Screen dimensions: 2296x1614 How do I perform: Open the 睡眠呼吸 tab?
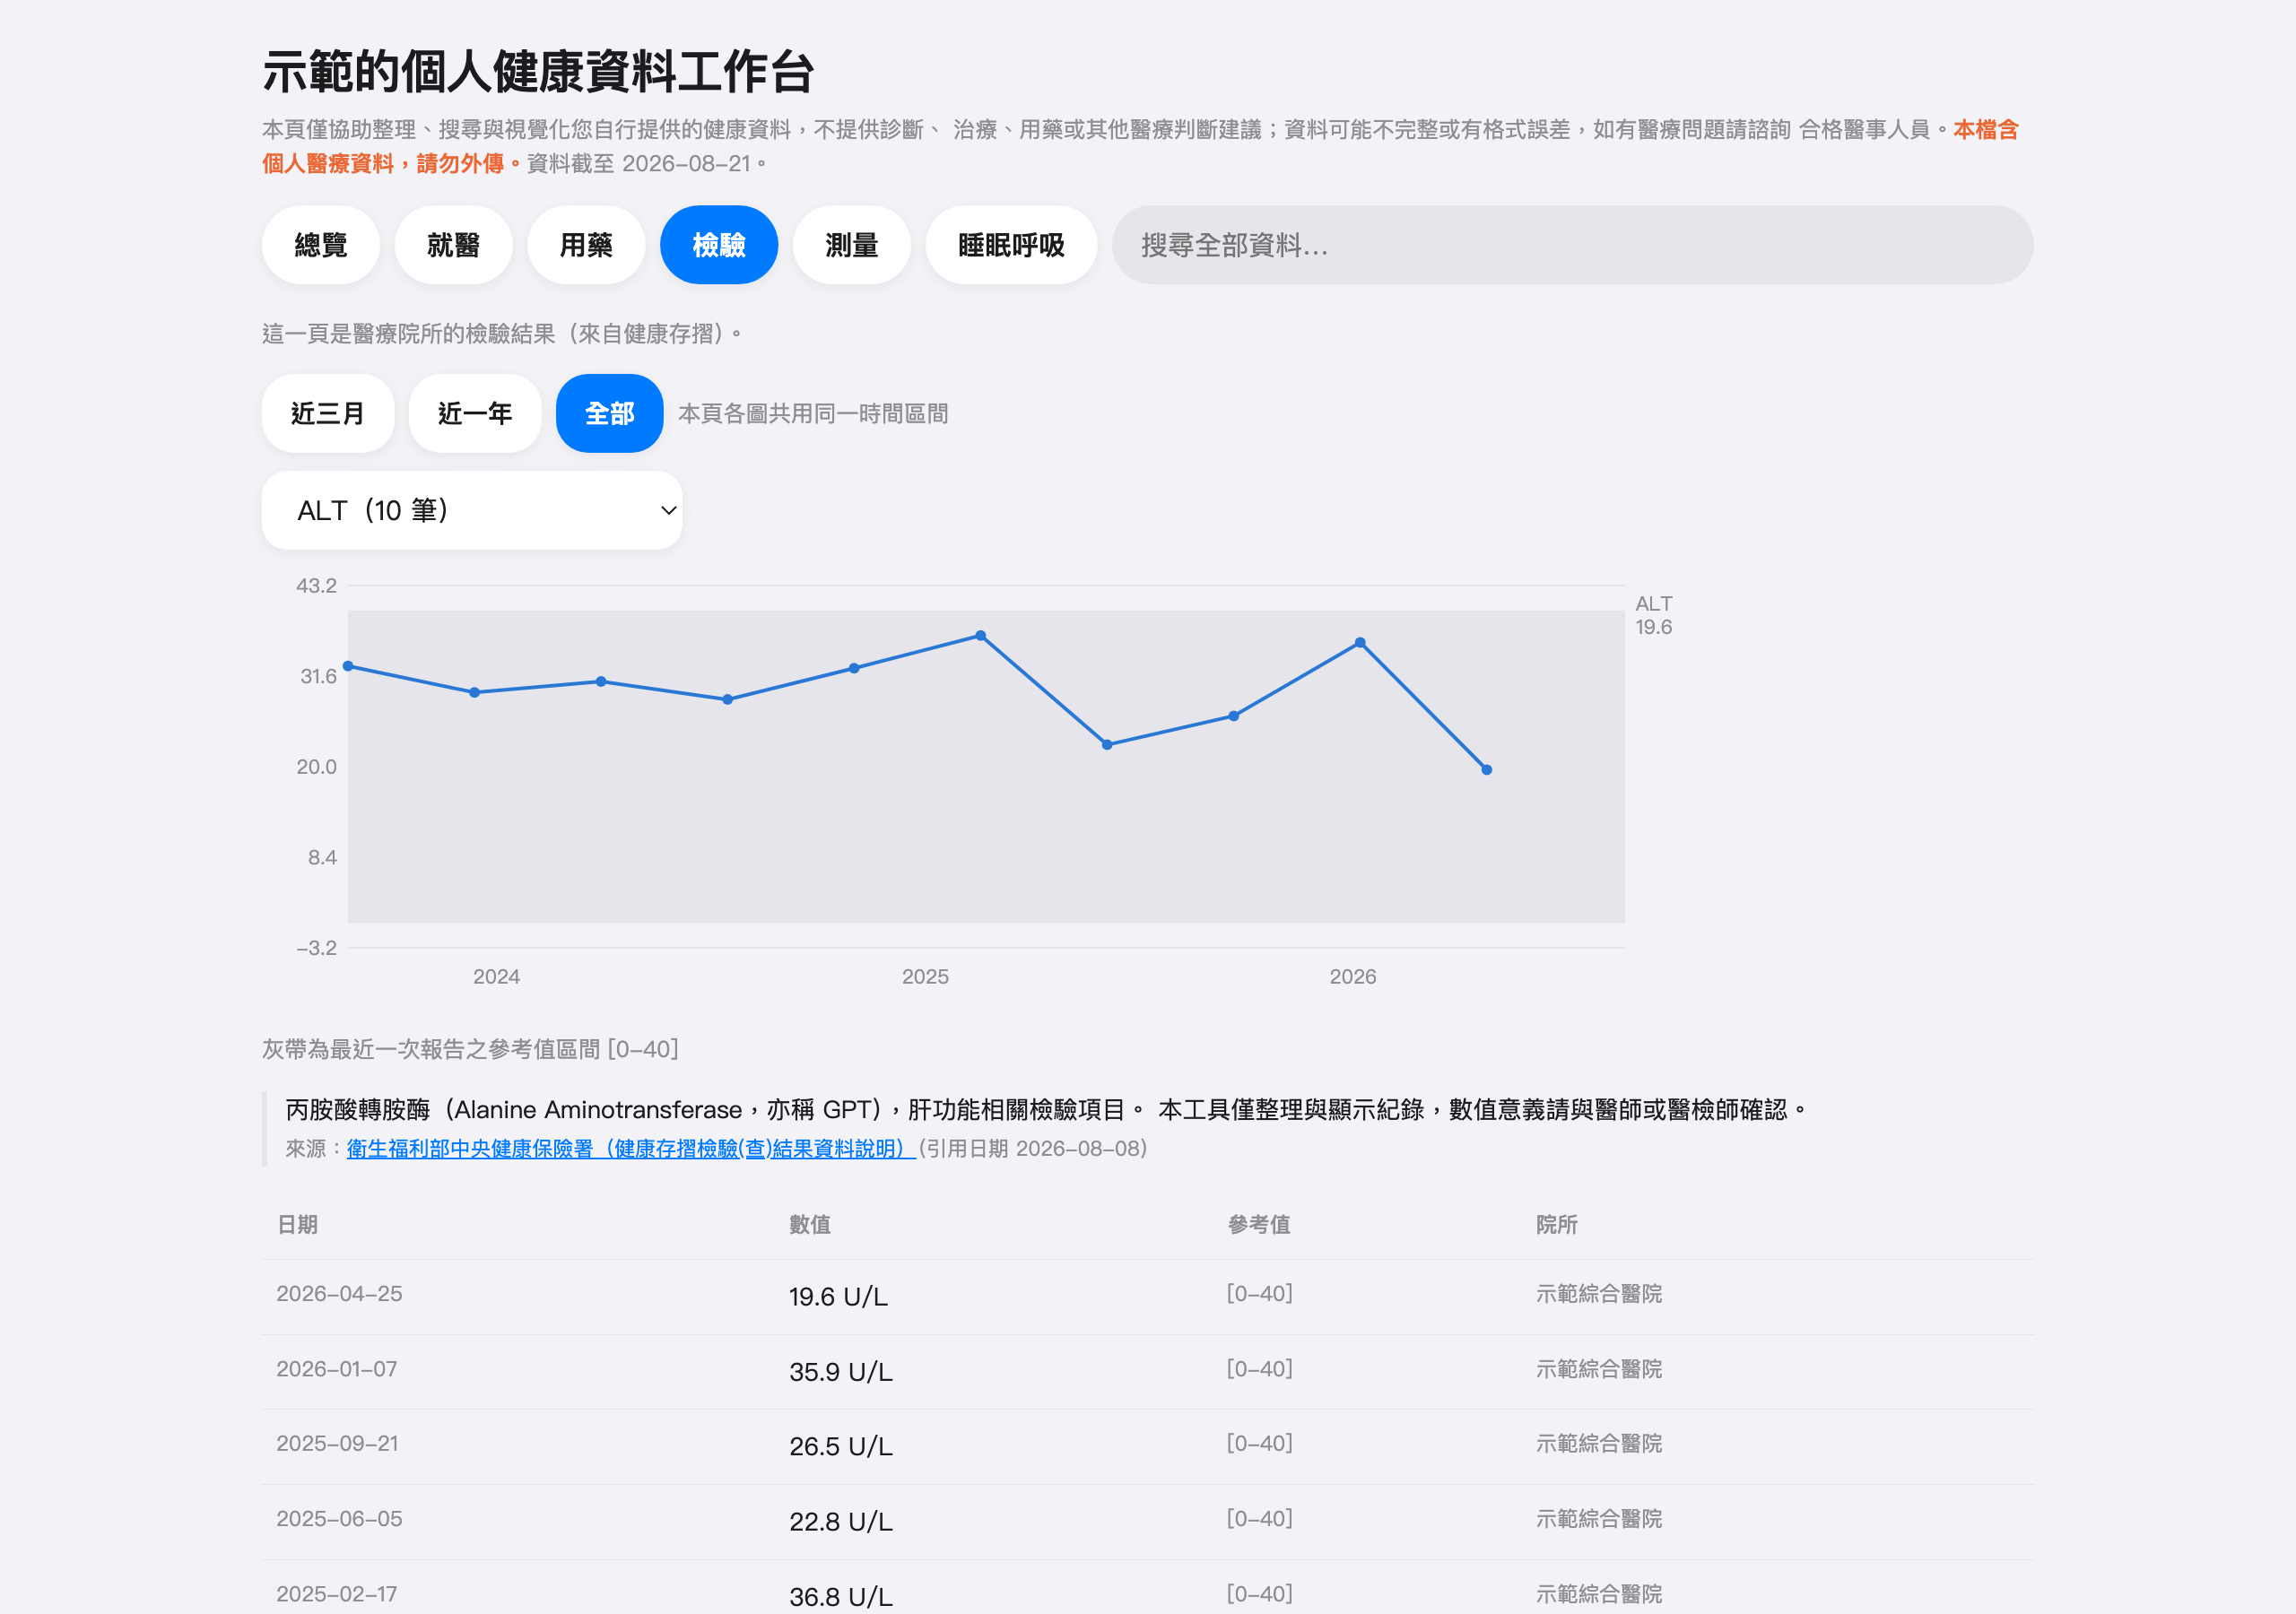(1011, 245)
